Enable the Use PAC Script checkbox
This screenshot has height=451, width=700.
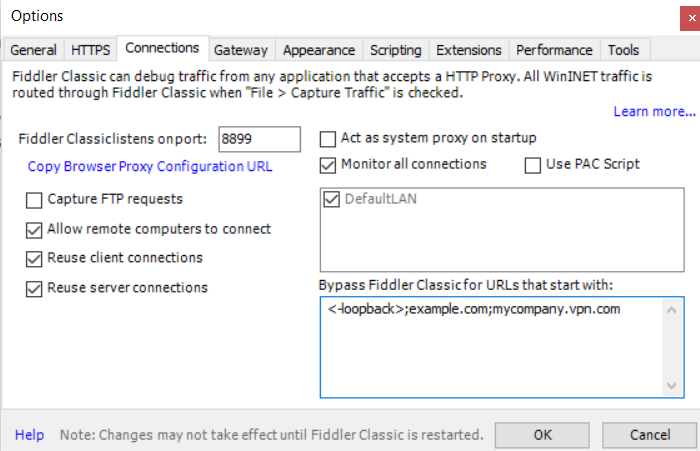533,164
